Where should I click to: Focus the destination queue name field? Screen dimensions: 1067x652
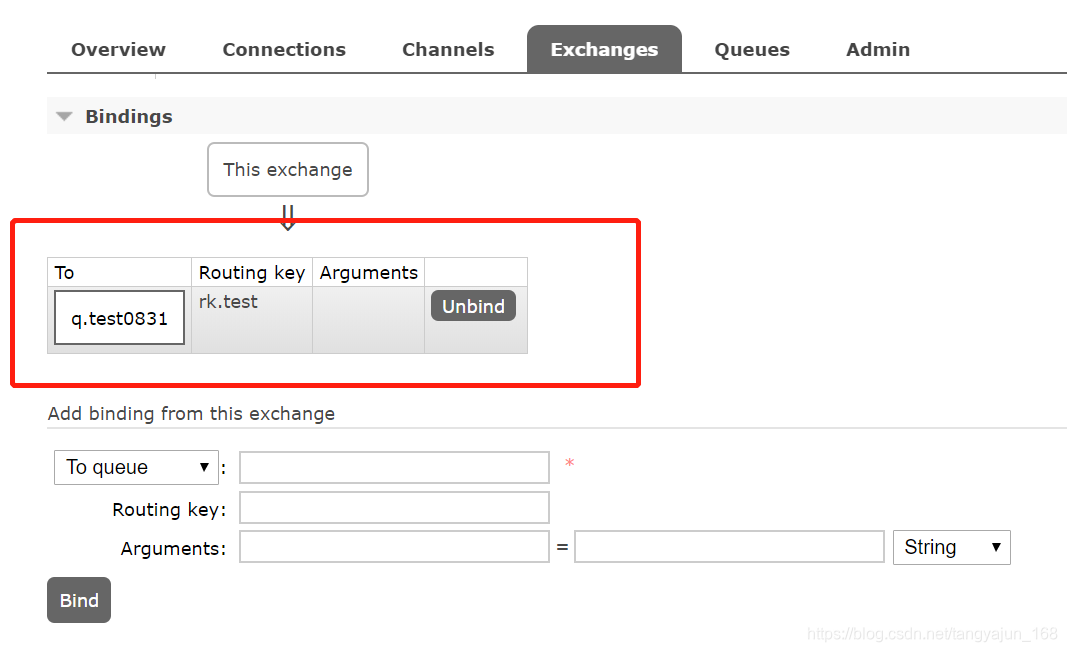tap(394, 468)
